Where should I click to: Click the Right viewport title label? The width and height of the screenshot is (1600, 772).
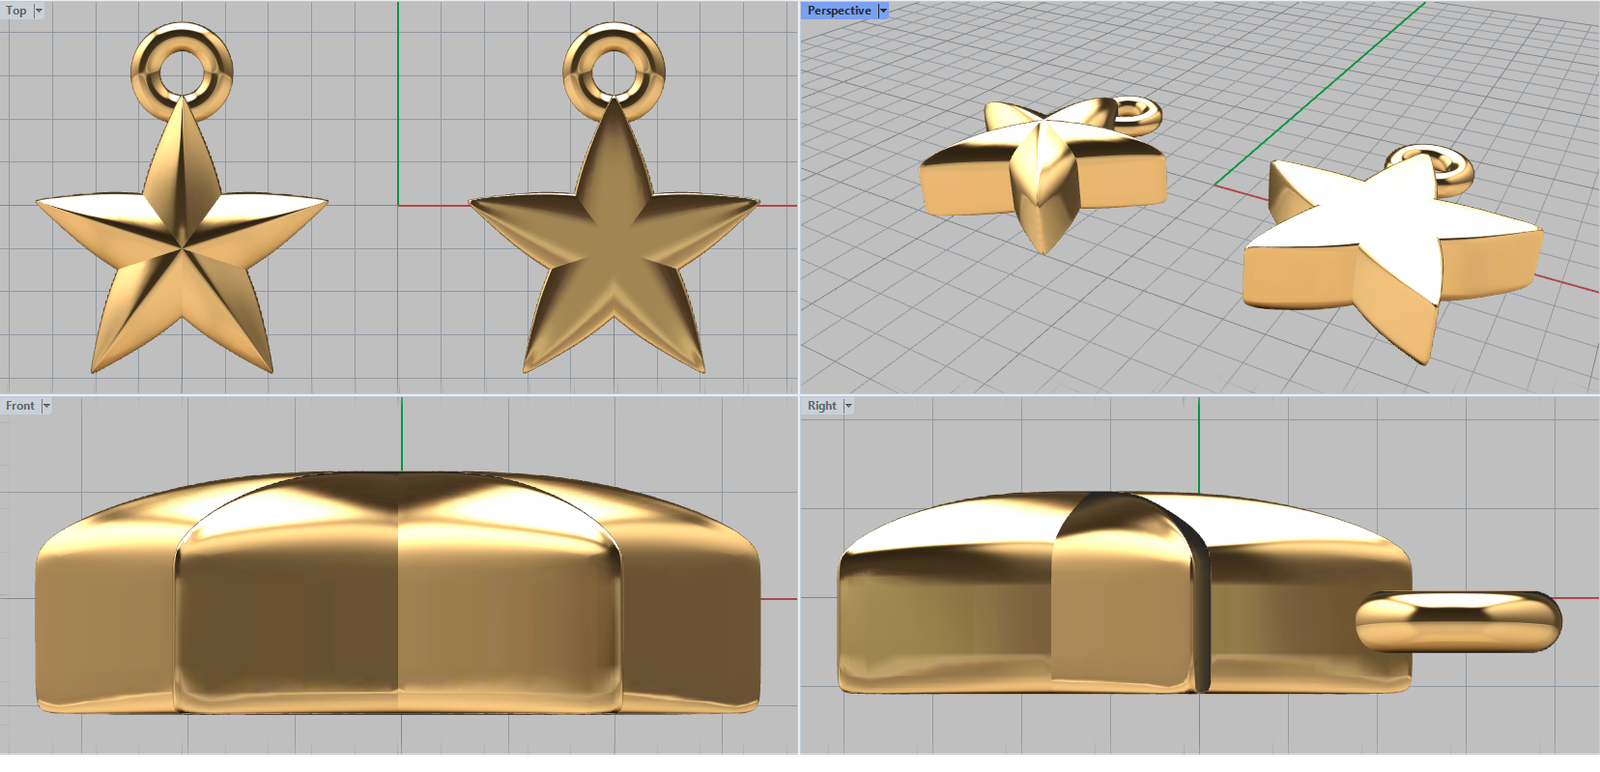[x=821, y=406]
